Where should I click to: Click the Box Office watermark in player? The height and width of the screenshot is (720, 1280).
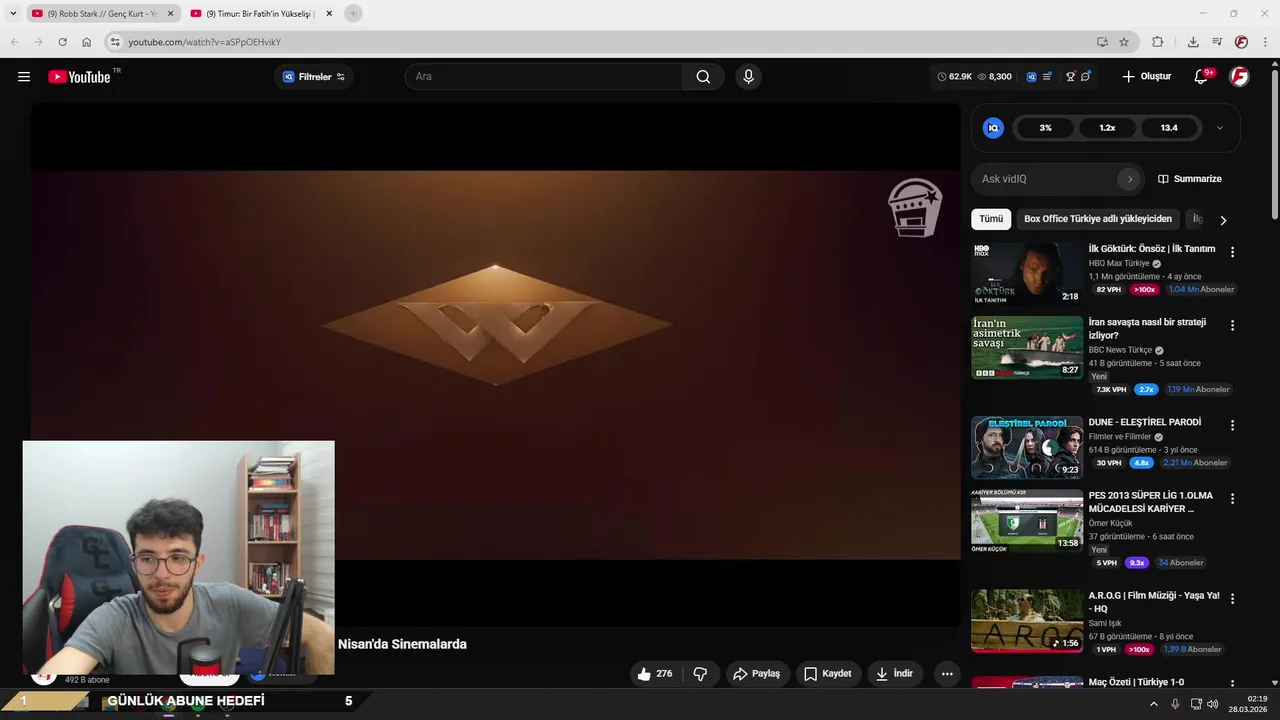pos(915,208)
